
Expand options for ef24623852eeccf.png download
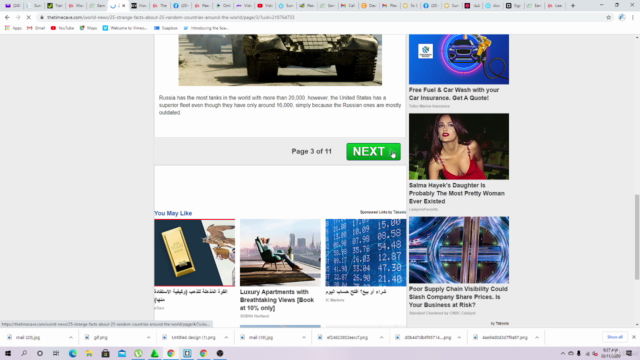tap(381, 338)
